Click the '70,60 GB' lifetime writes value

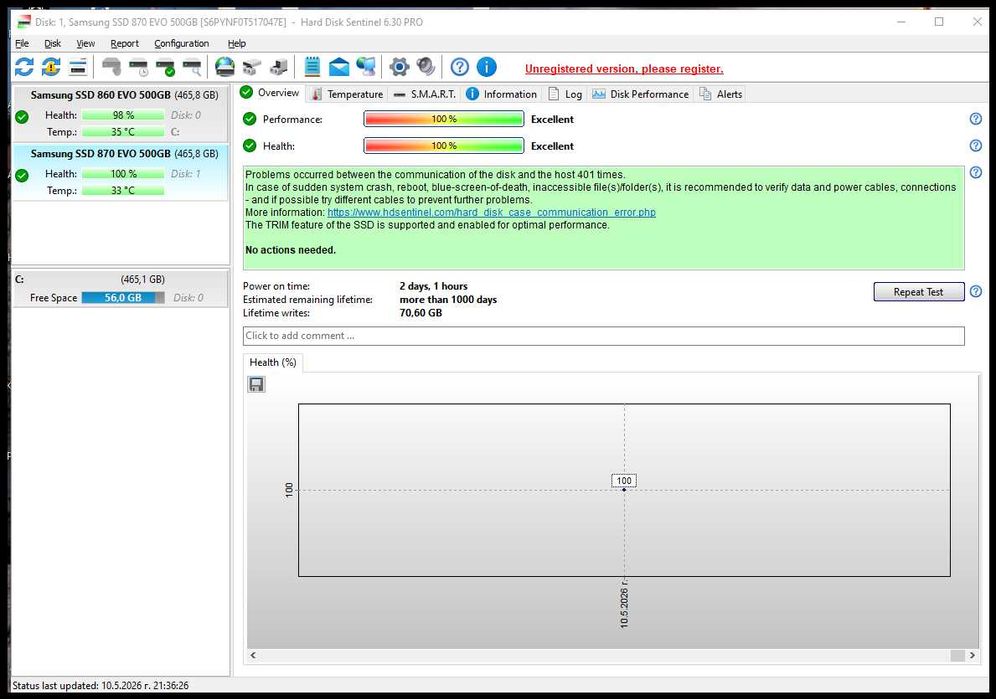click(421, 313)
